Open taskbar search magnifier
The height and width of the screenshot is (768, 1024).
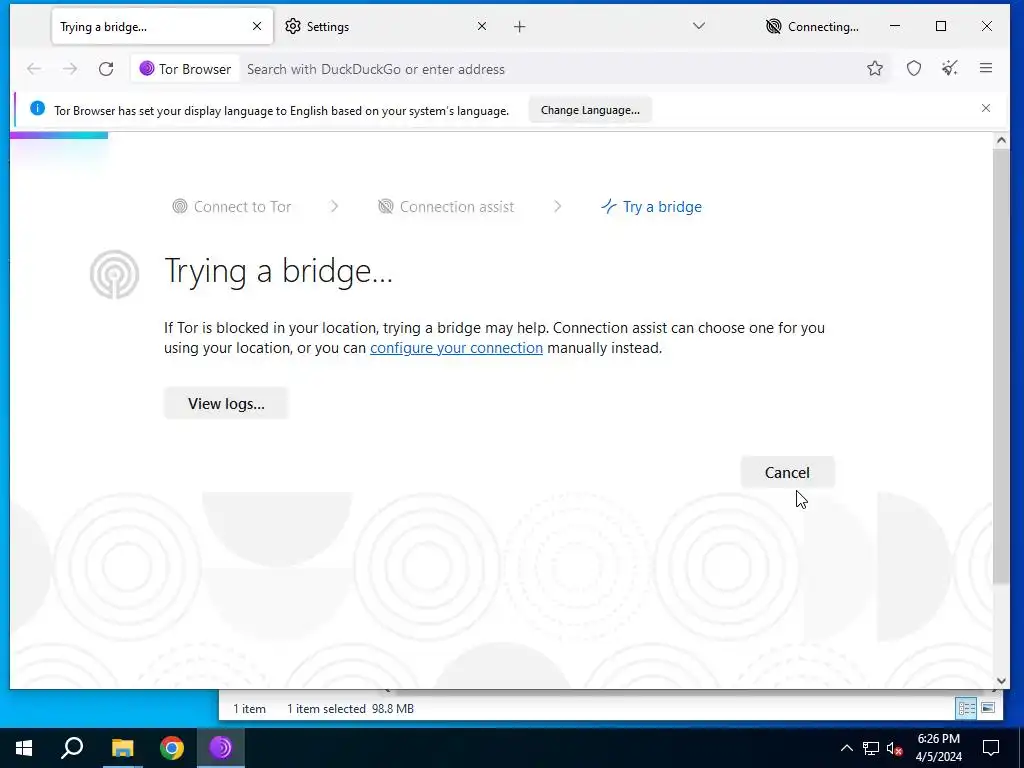(x=72, y=748)
